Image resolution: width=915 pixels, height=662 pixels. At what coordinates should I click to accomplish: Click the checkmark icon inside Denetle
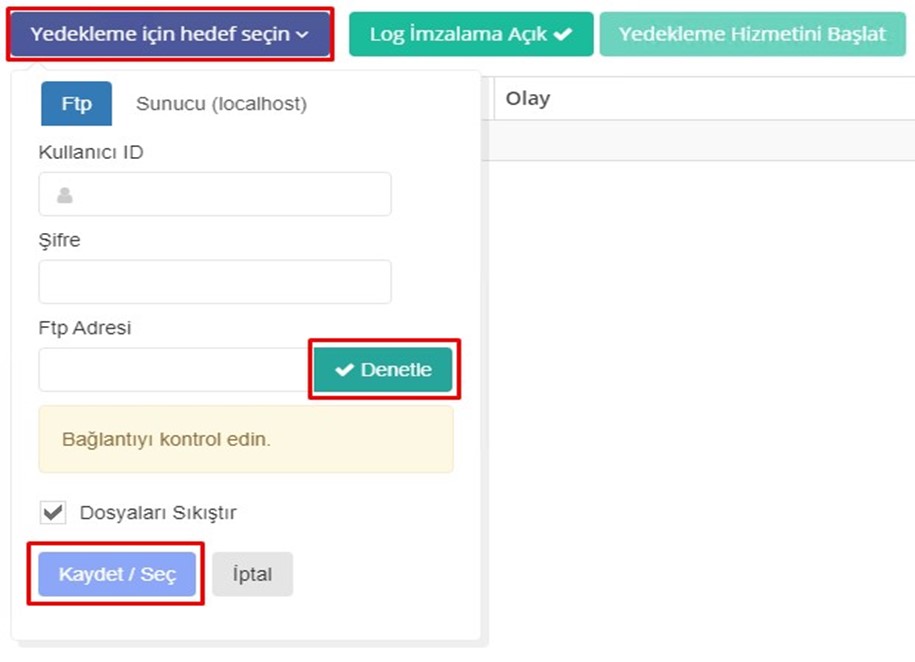344,370
